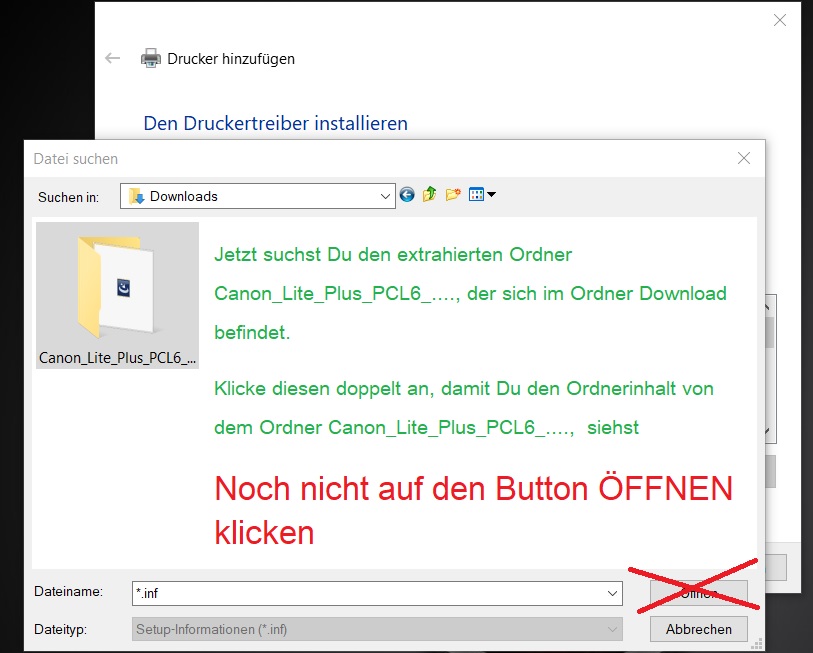Click the Drucker hinzufügen title text
Screen dimensions: 813x653
[x=231, y=59]
